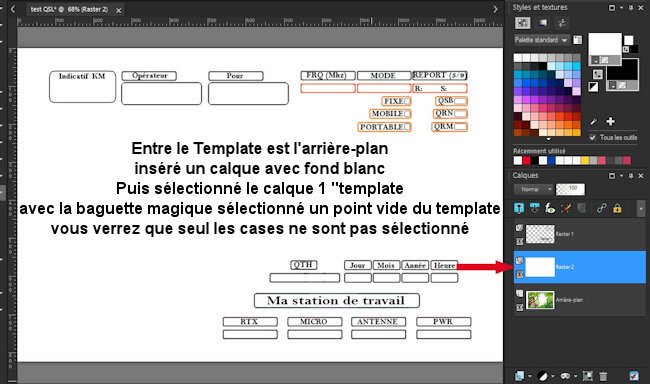Choose the red recently used swatch
The image size is (650, 384).
tap(526, 160)
